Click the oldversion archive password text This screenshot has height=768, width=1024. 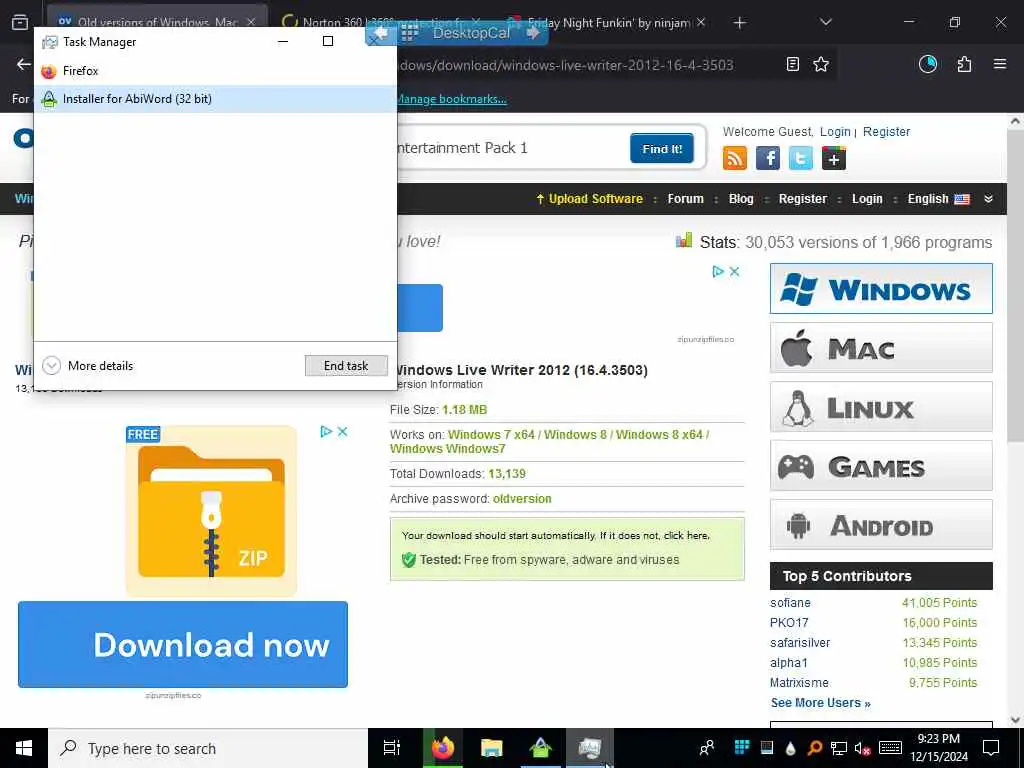(x=522, y=498)
